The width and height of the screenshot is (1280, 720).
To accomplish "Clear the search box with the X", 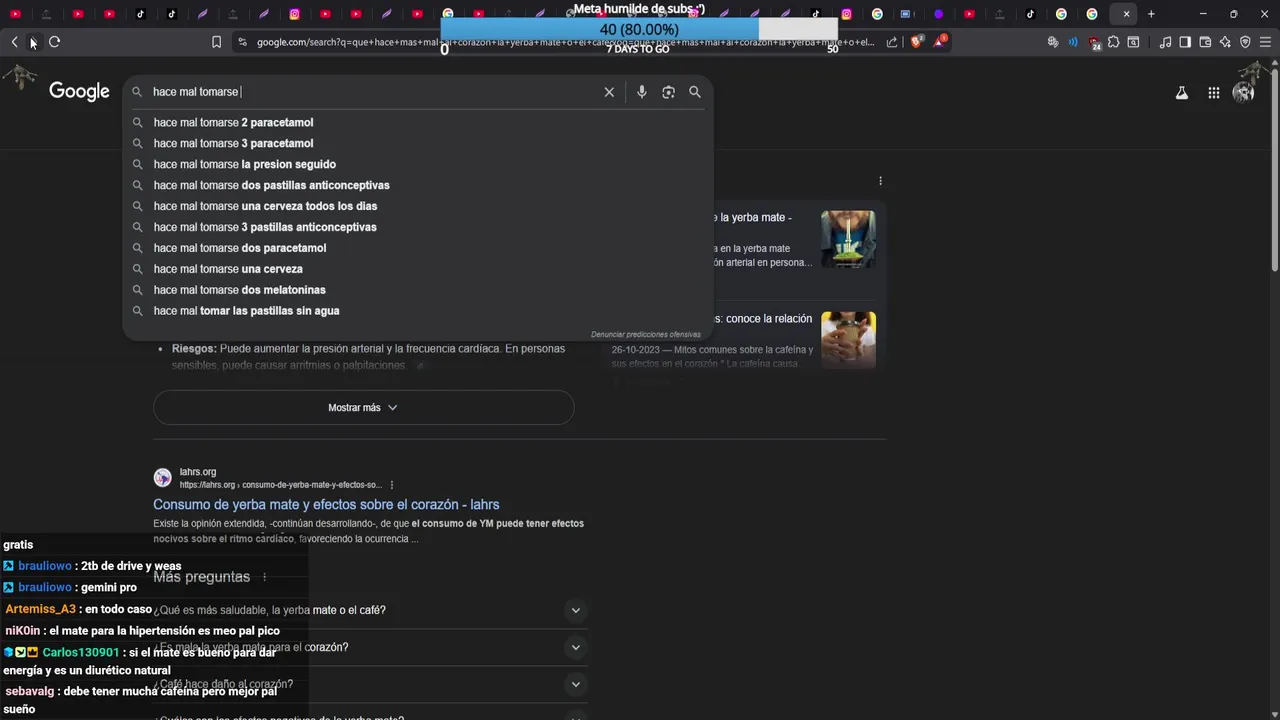I will (609, 92).
